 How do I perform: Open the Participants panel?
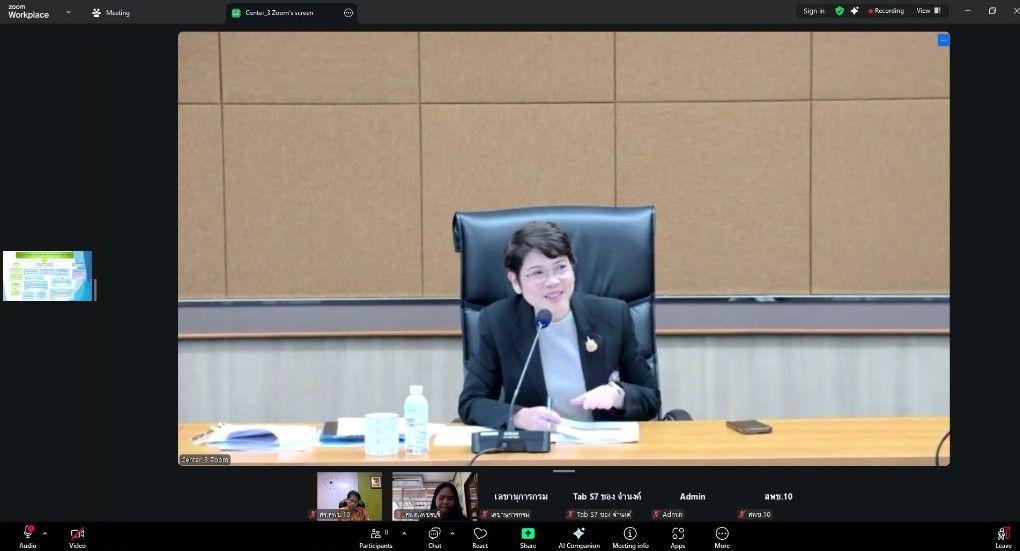click(375, 535)
